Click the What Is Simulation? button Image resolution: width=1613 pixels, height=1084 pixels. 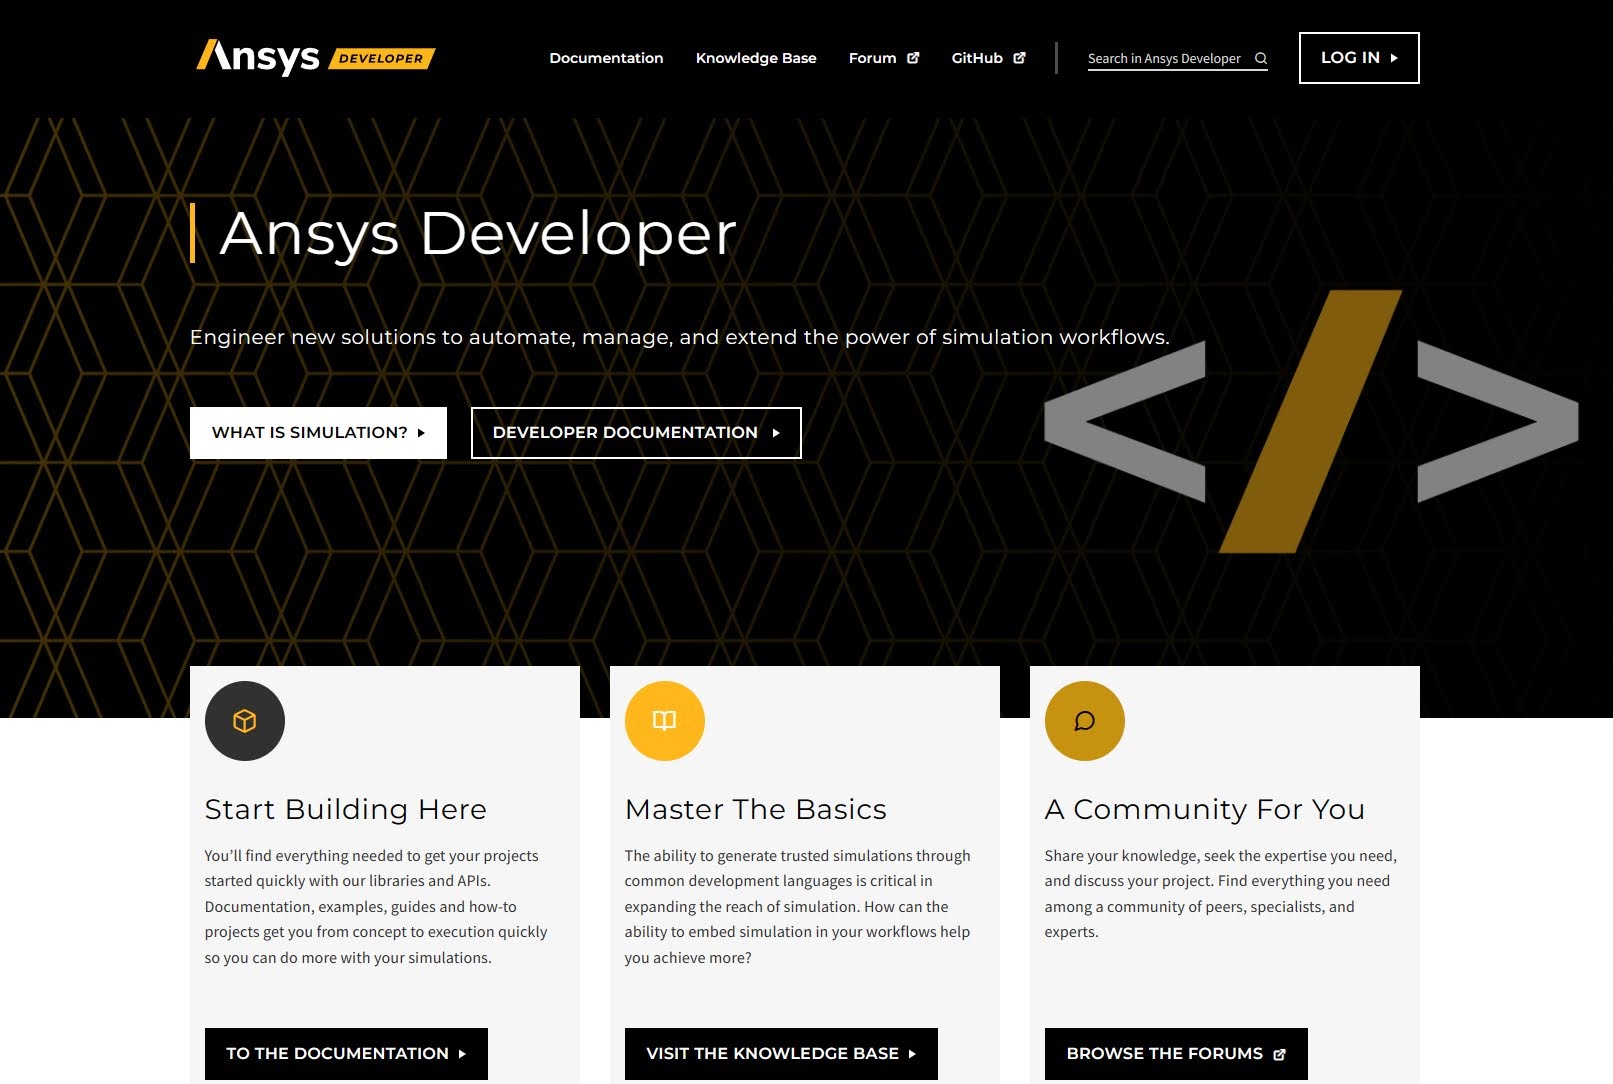(318, 433)
